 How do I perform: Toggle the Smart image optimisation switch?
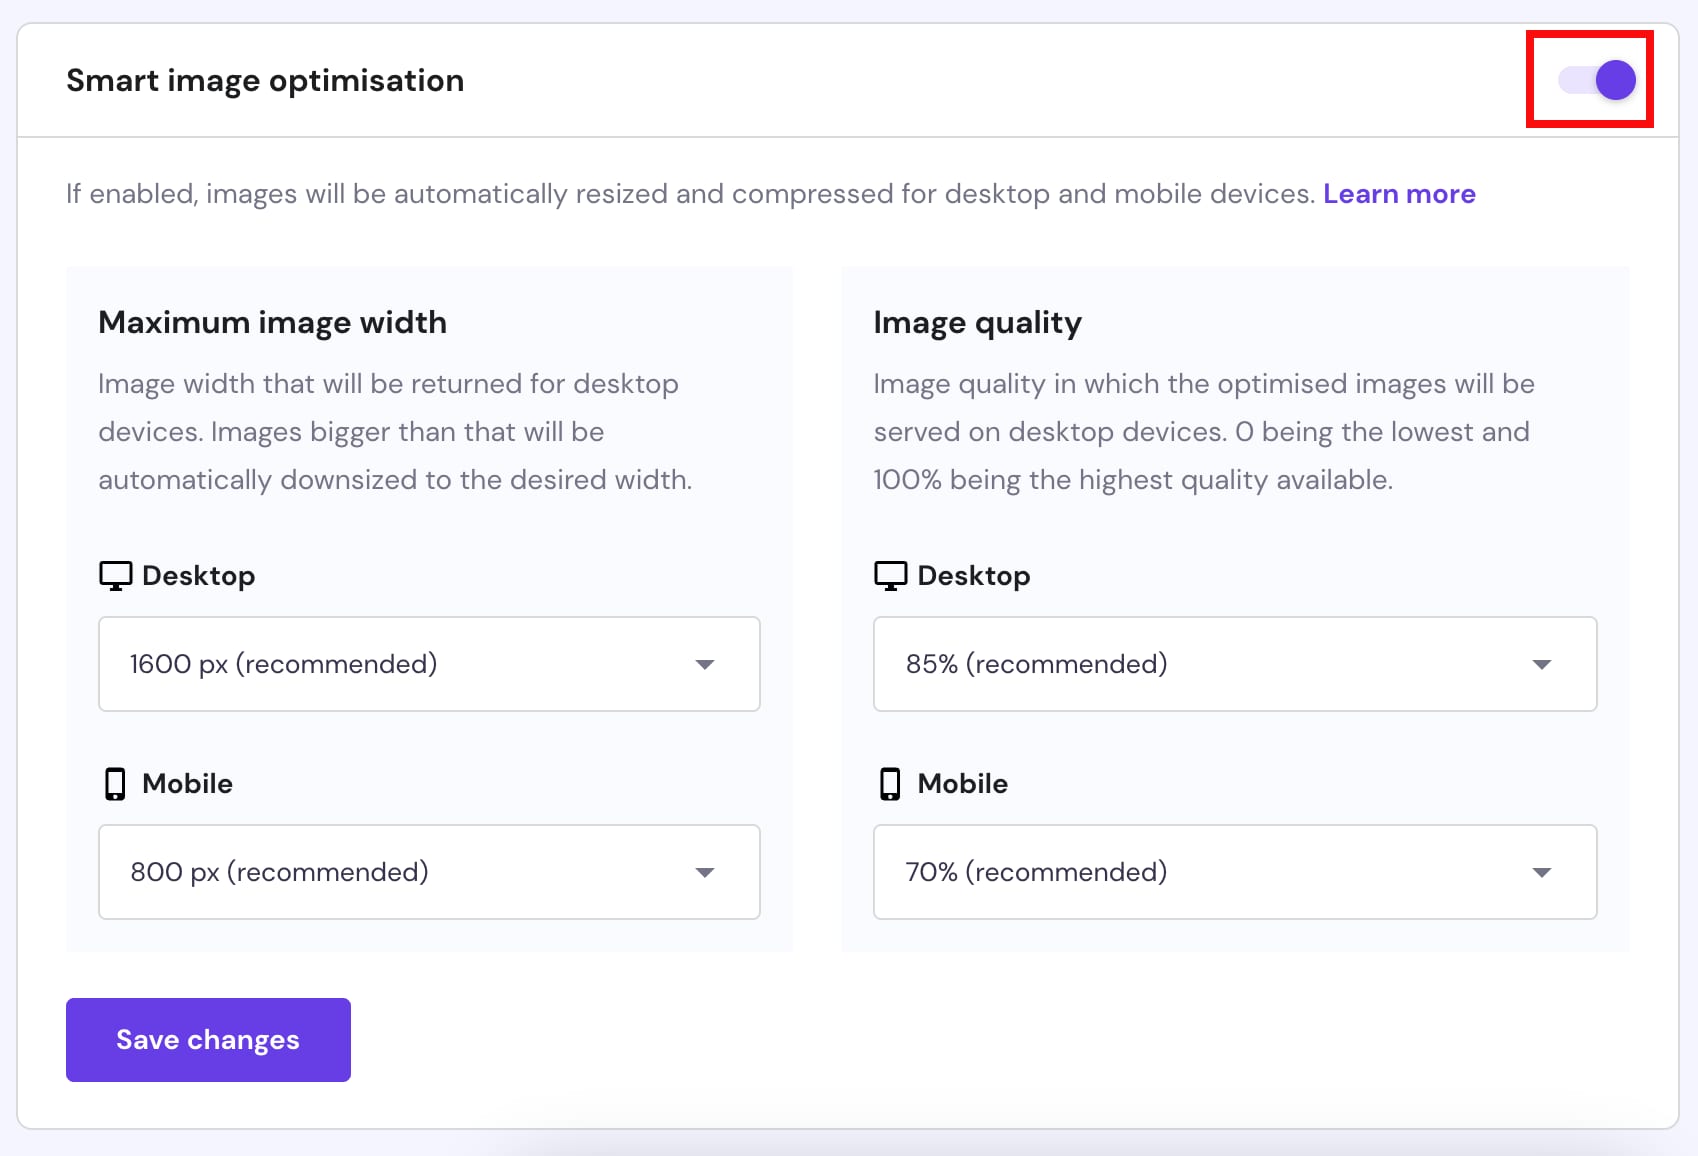[x=1596, y=80]
